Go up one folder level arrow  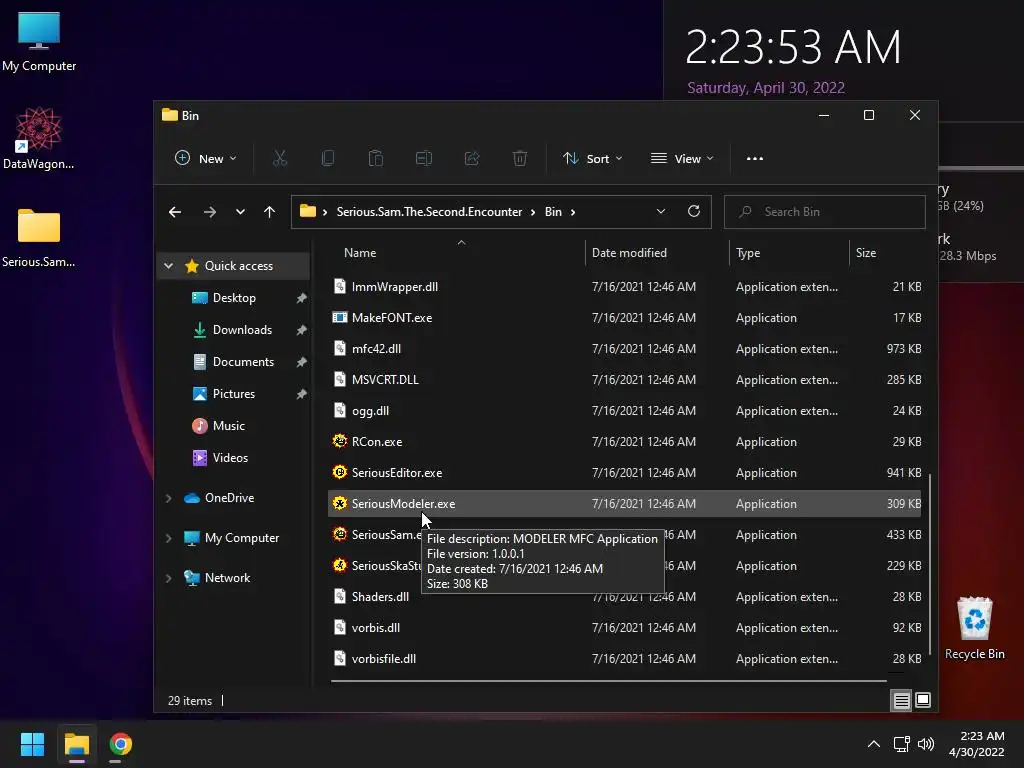pyautogui.click(x=269, y=212)
